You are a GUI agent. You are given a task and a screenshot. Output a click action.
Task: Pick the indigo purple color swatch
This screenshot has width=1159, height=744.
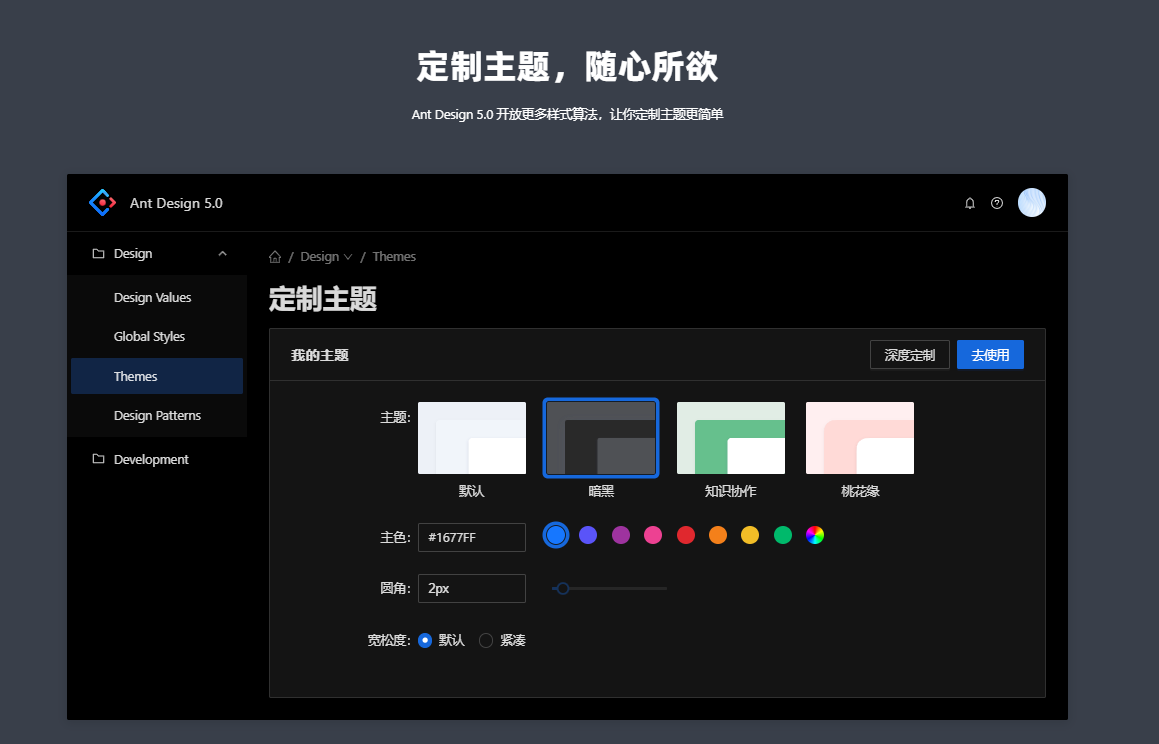(588, 535)
